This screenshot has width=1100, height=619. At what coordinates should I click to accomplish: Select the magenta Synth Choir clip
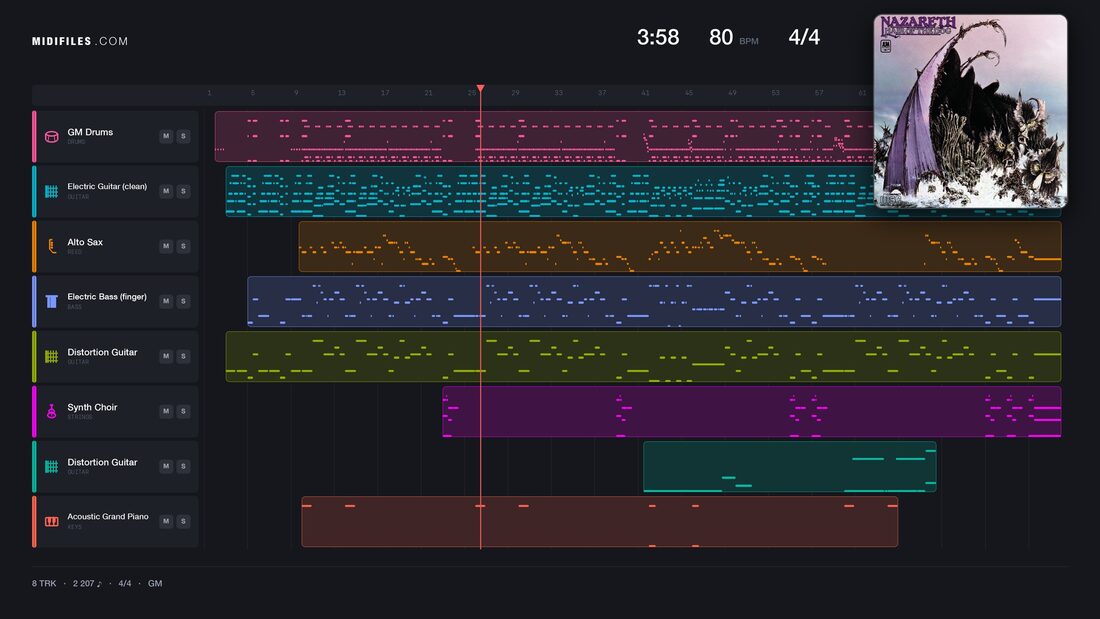751,411
